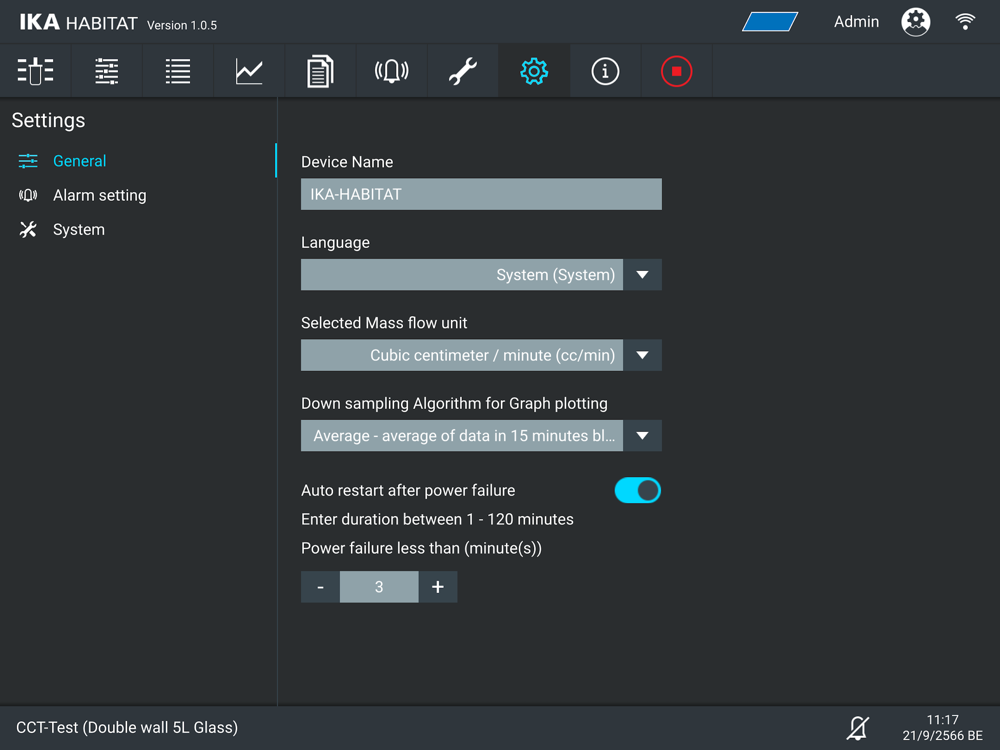
Task: Click the IKA HABITAT logo
Action: [78, 22]
